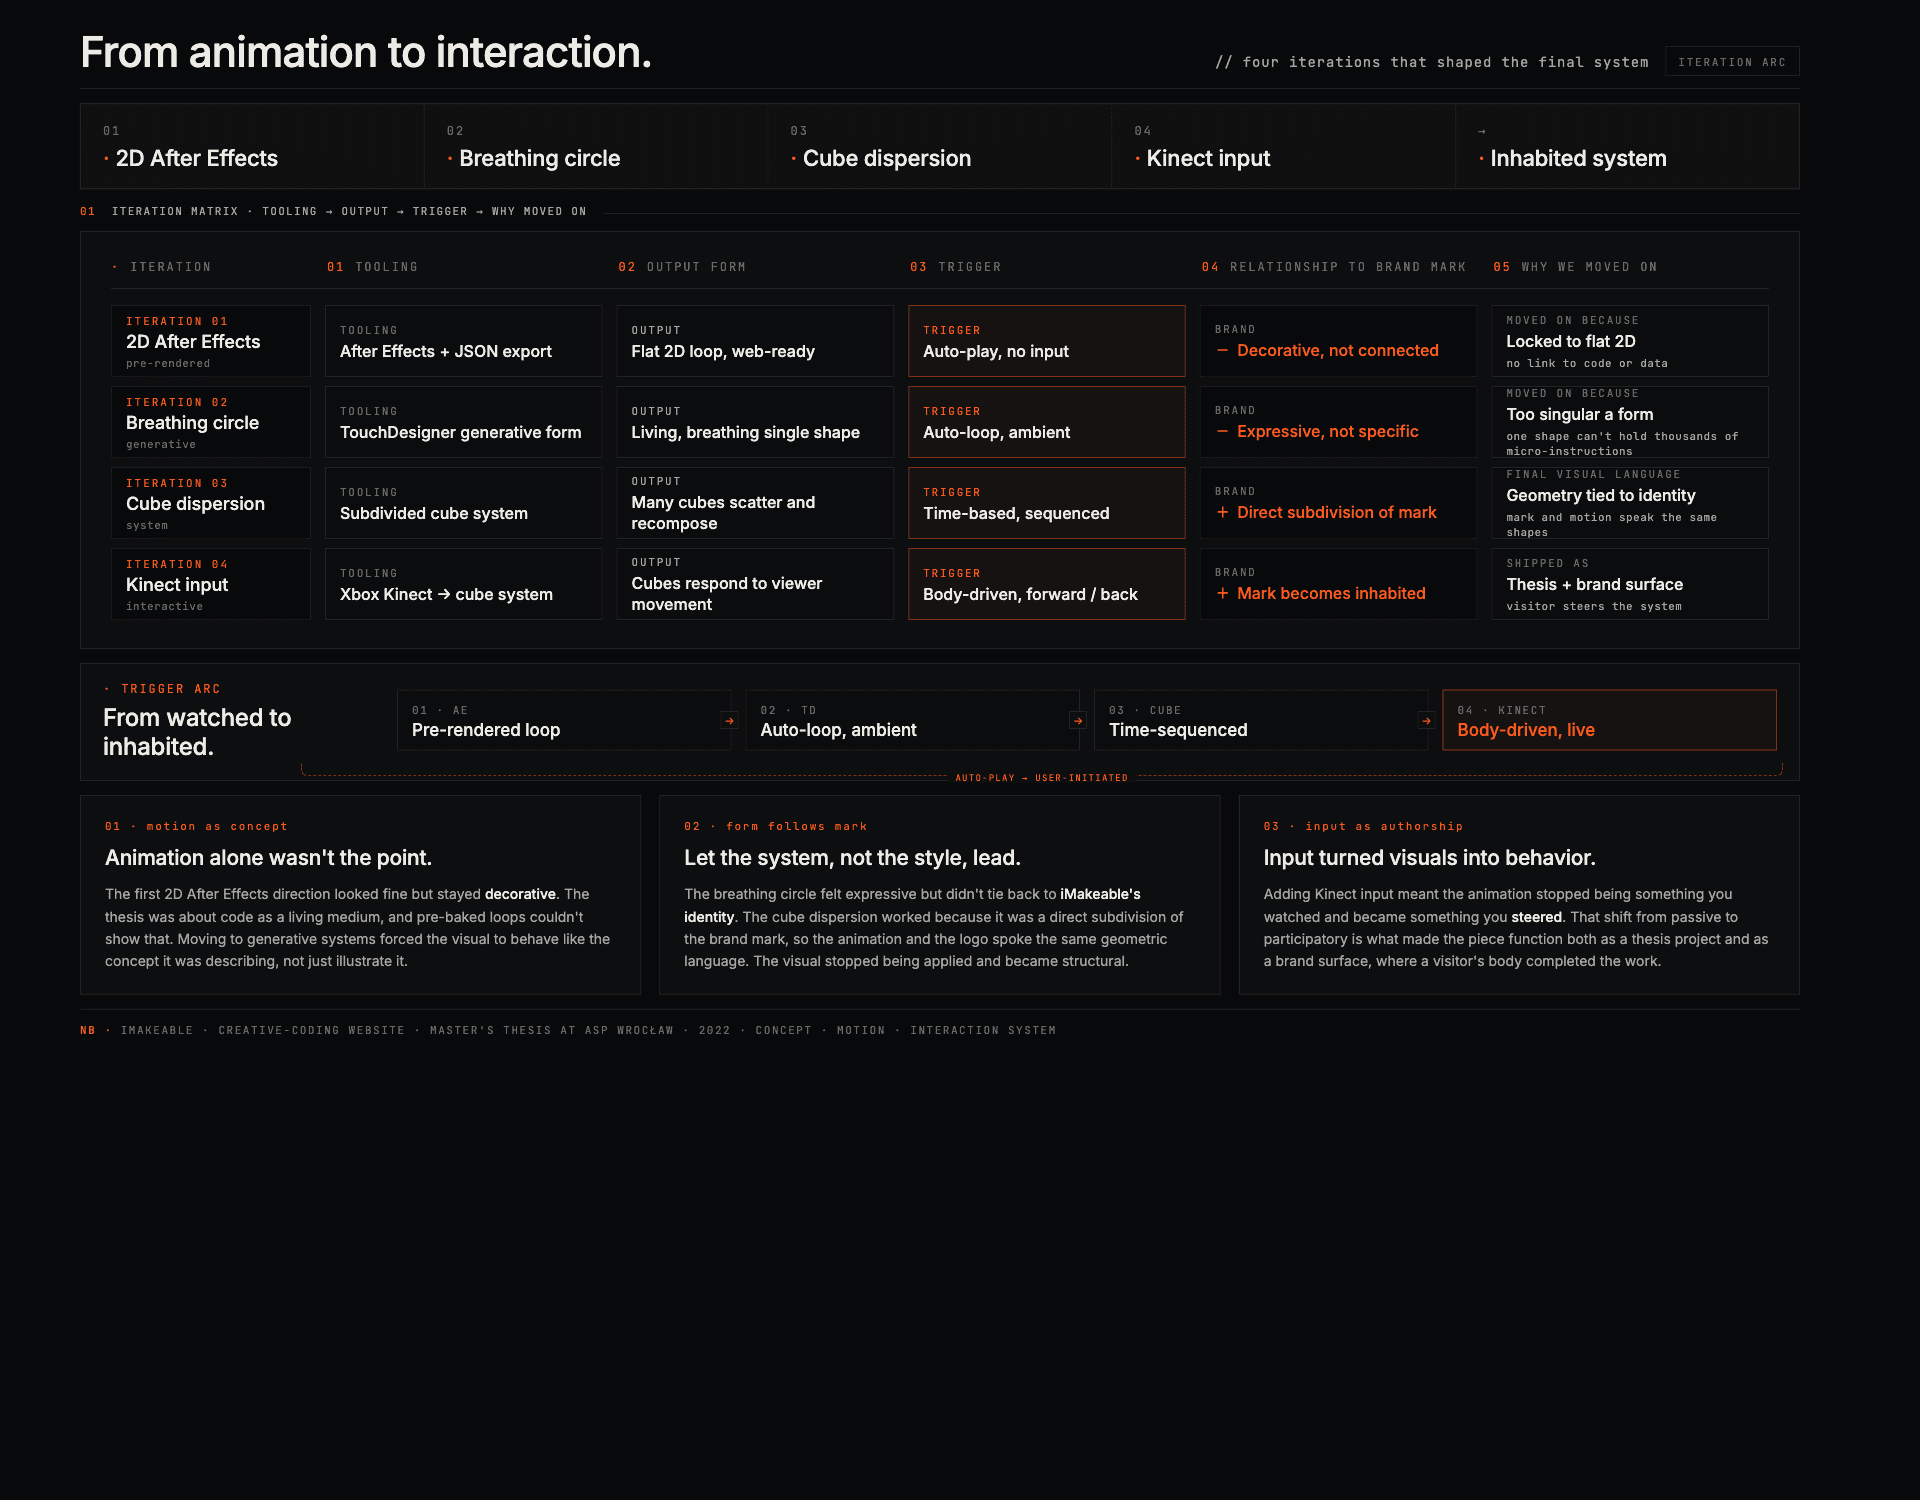Click plus icon beside Mark becomes inhabited
The image size is (1920, 1500).
click(1222, 594)
